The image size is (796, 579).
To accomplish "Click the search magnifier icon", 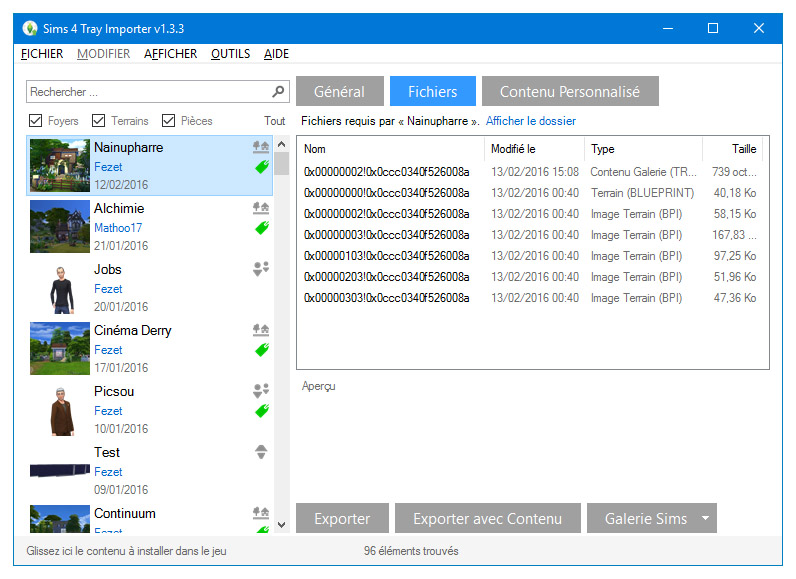I will click(278, 92).
